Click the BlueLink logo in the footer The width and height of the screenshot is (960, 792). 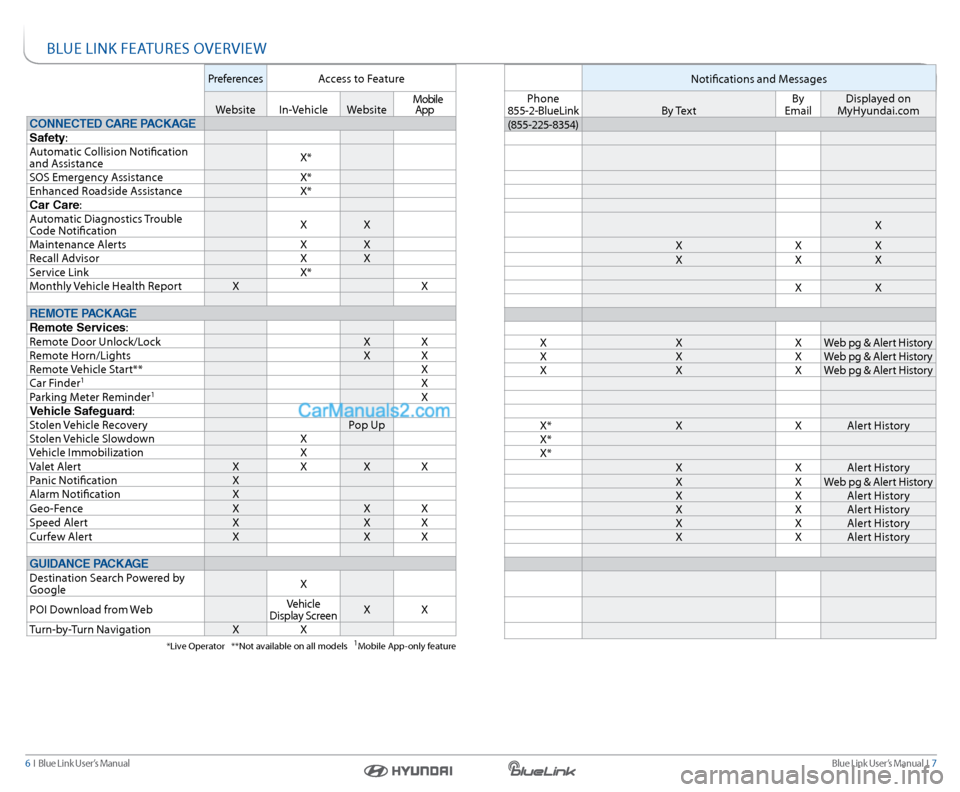tap(541, 769)
